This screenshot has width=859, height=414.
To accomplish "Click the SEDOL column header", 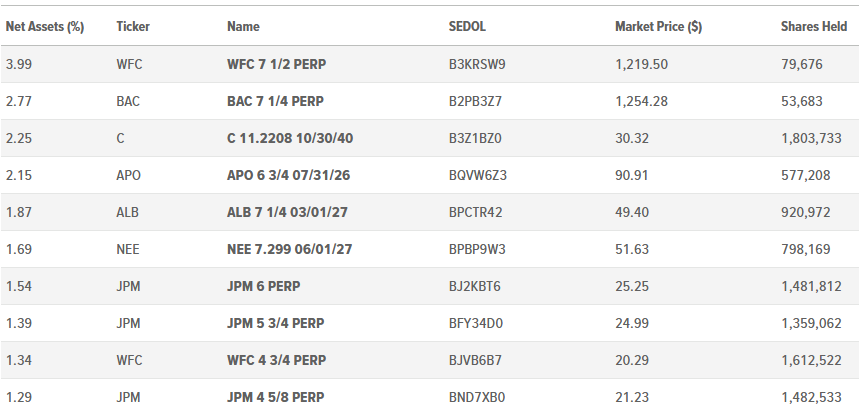I will point(467,27).
